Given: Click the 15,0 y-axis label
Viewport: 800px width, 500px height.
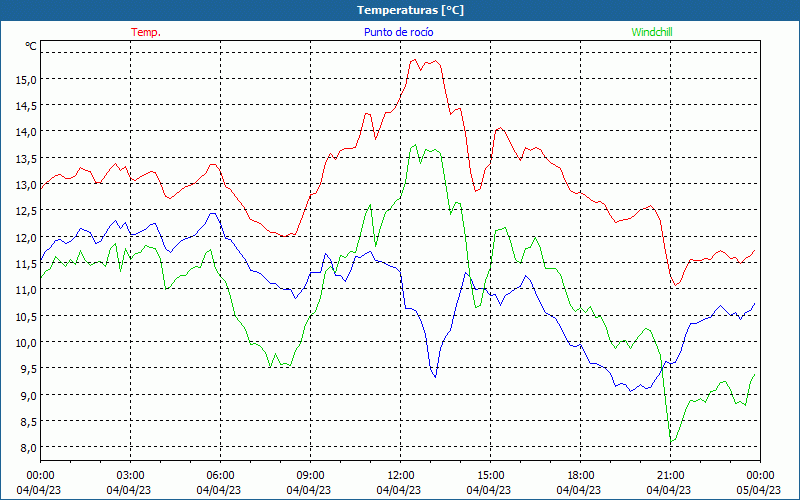Looking at the screenshot, I should pos(26,80).
